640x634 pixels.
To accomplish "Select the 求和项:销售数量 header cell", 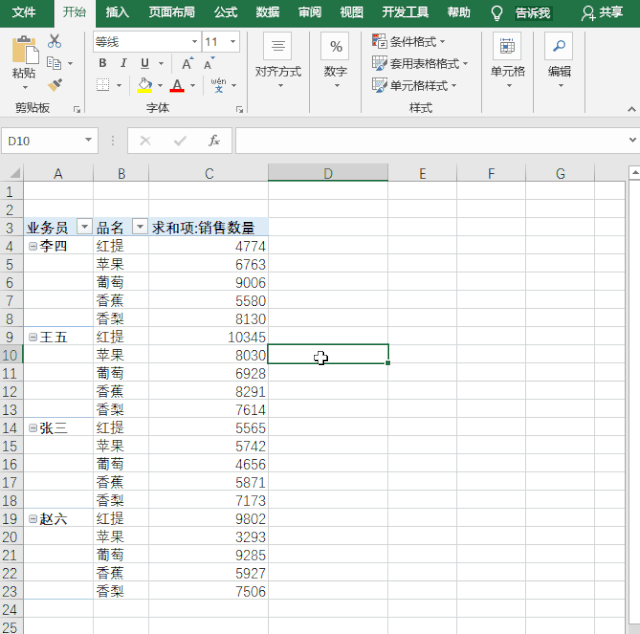I will (208, 227).
